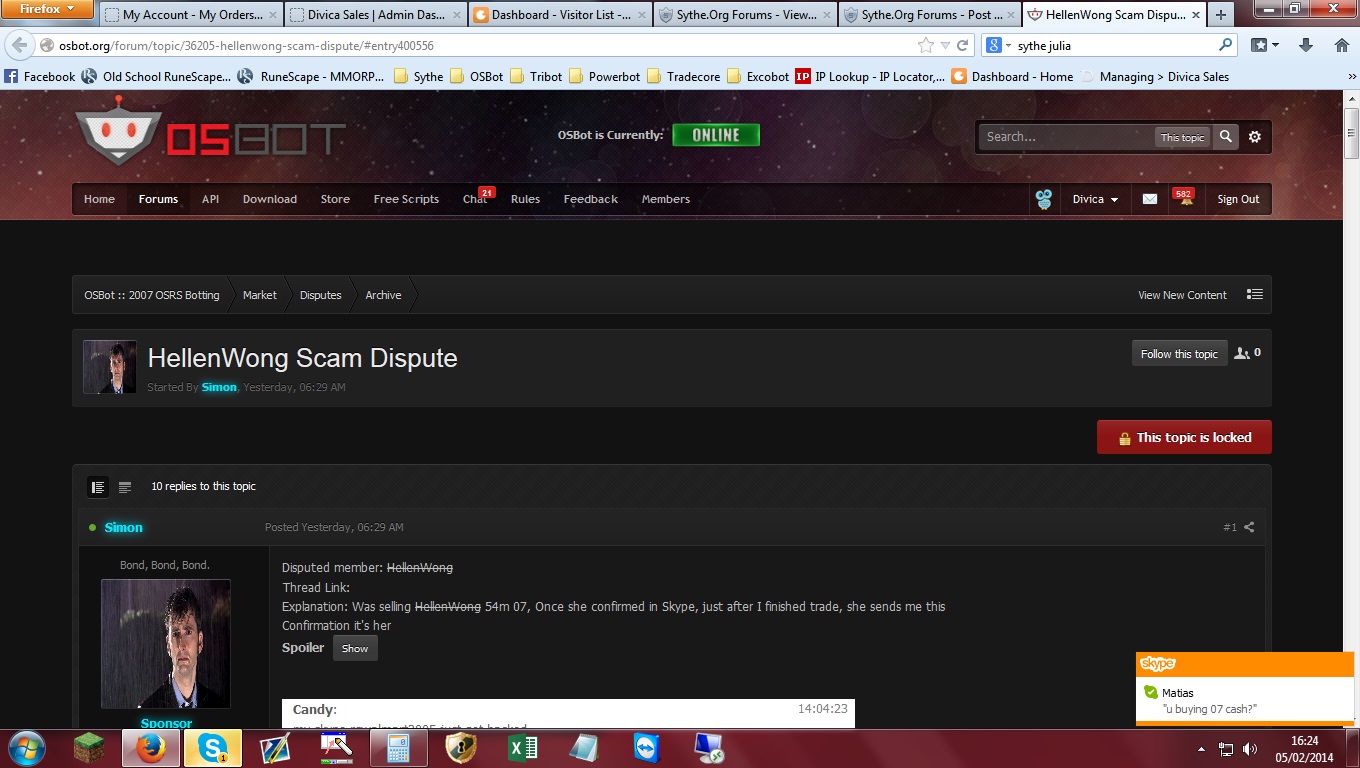Show the Spoiler content
Image resolution: width=1360 pixels, height=768 pixels.
click(x=355, y=648)
